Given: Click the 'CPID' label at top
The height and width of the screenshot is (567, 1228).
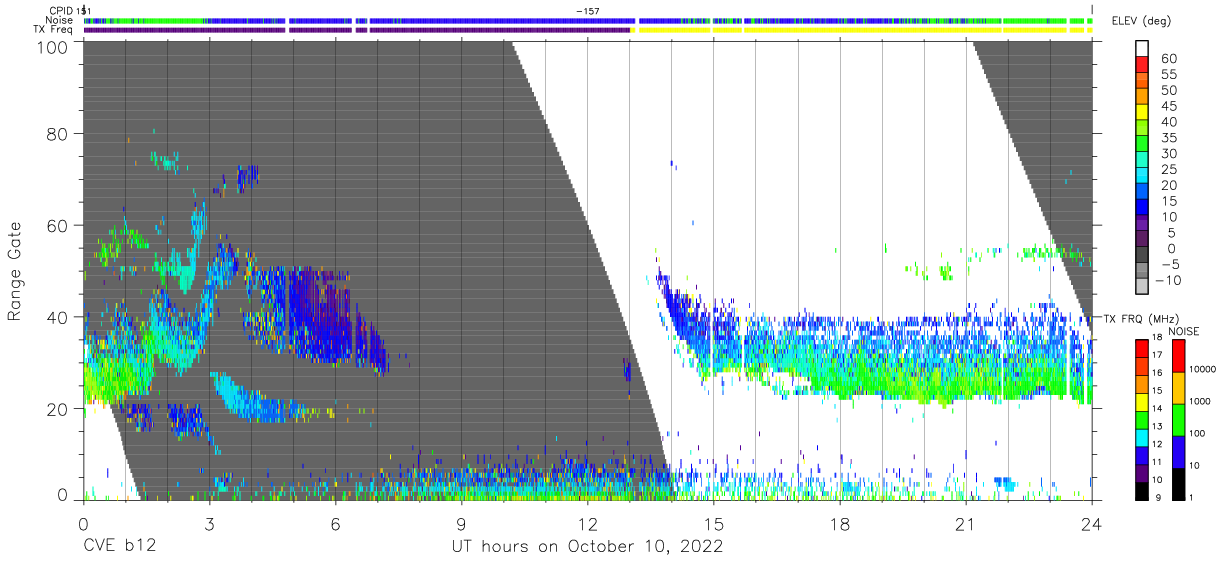Looking at the screenshot, I should point(61,10).
